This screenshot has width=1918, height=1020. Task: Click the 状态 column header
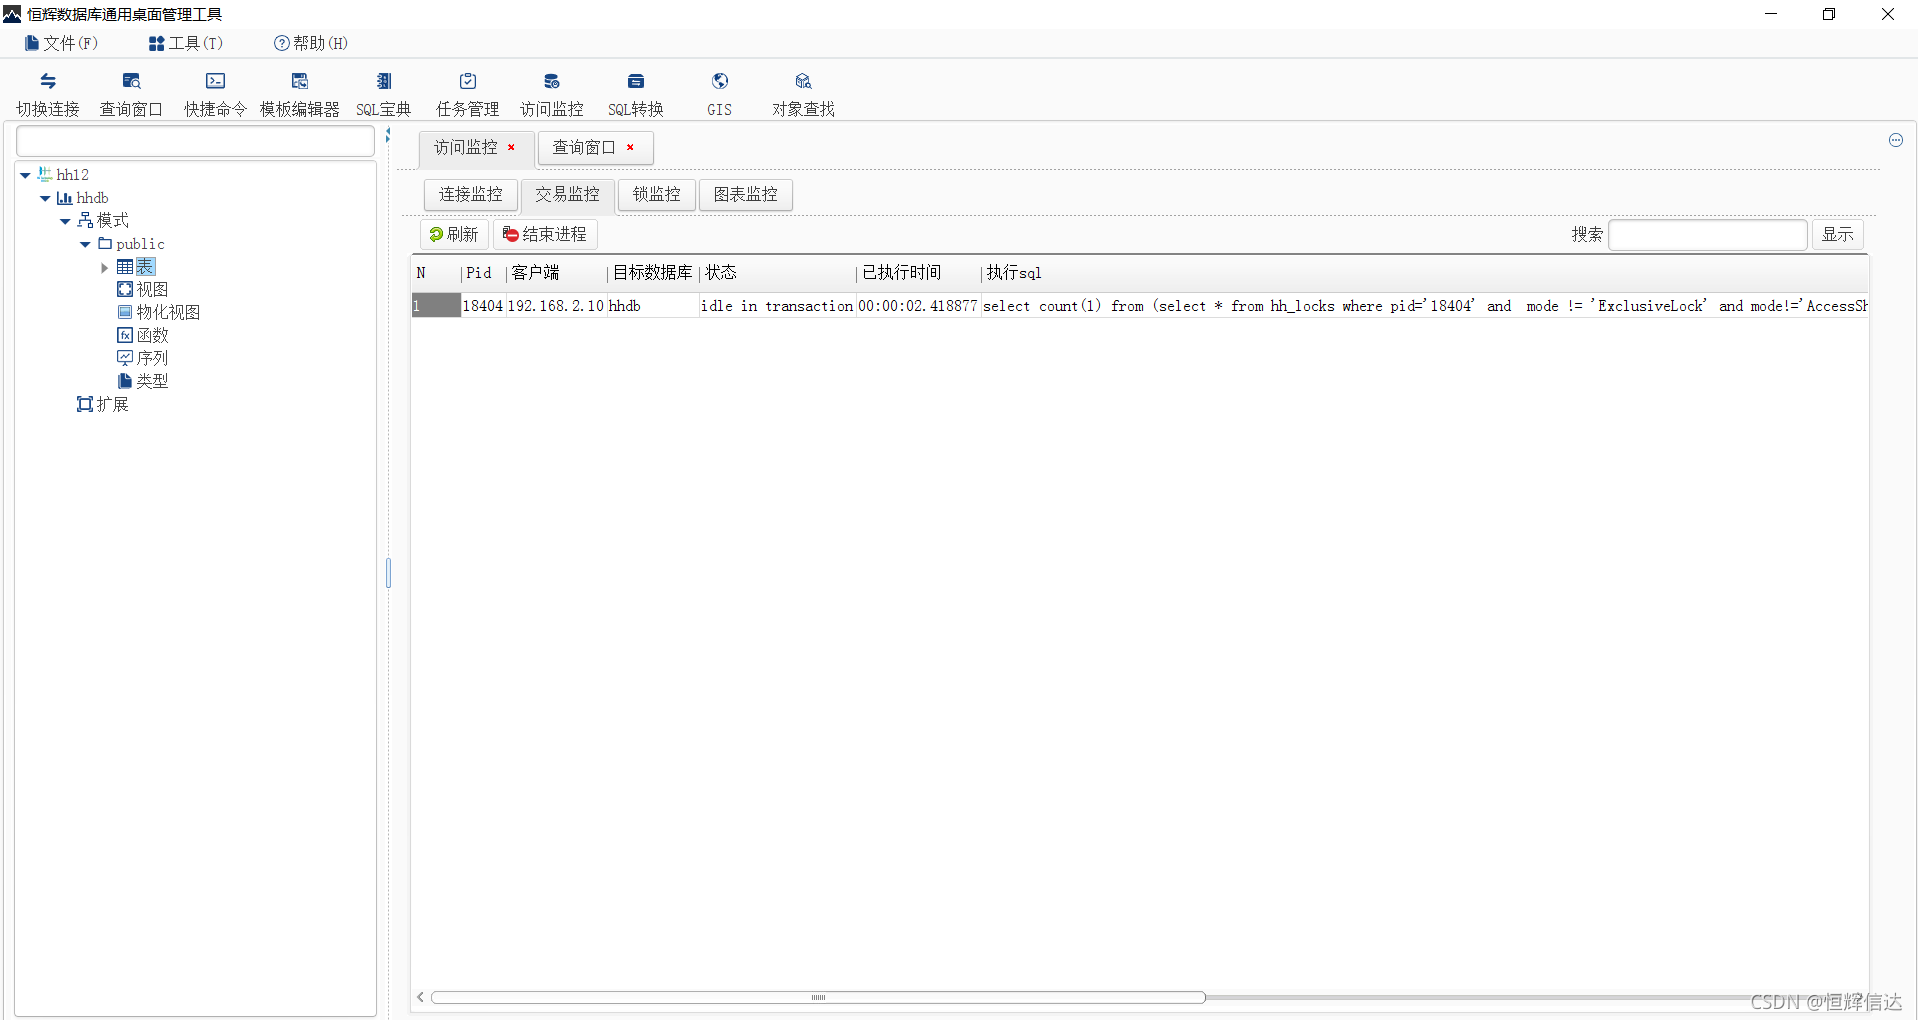pos(778,273)
